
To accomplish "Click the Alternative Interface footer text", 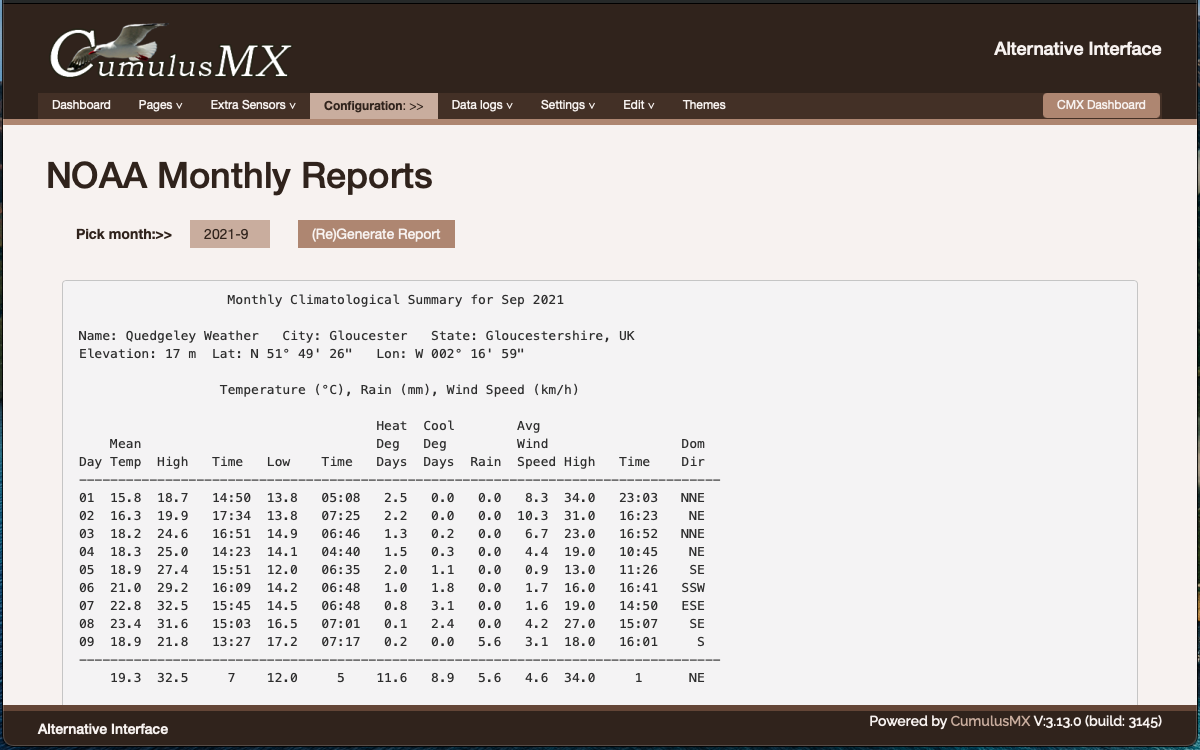I will click(x=103, y=729).
